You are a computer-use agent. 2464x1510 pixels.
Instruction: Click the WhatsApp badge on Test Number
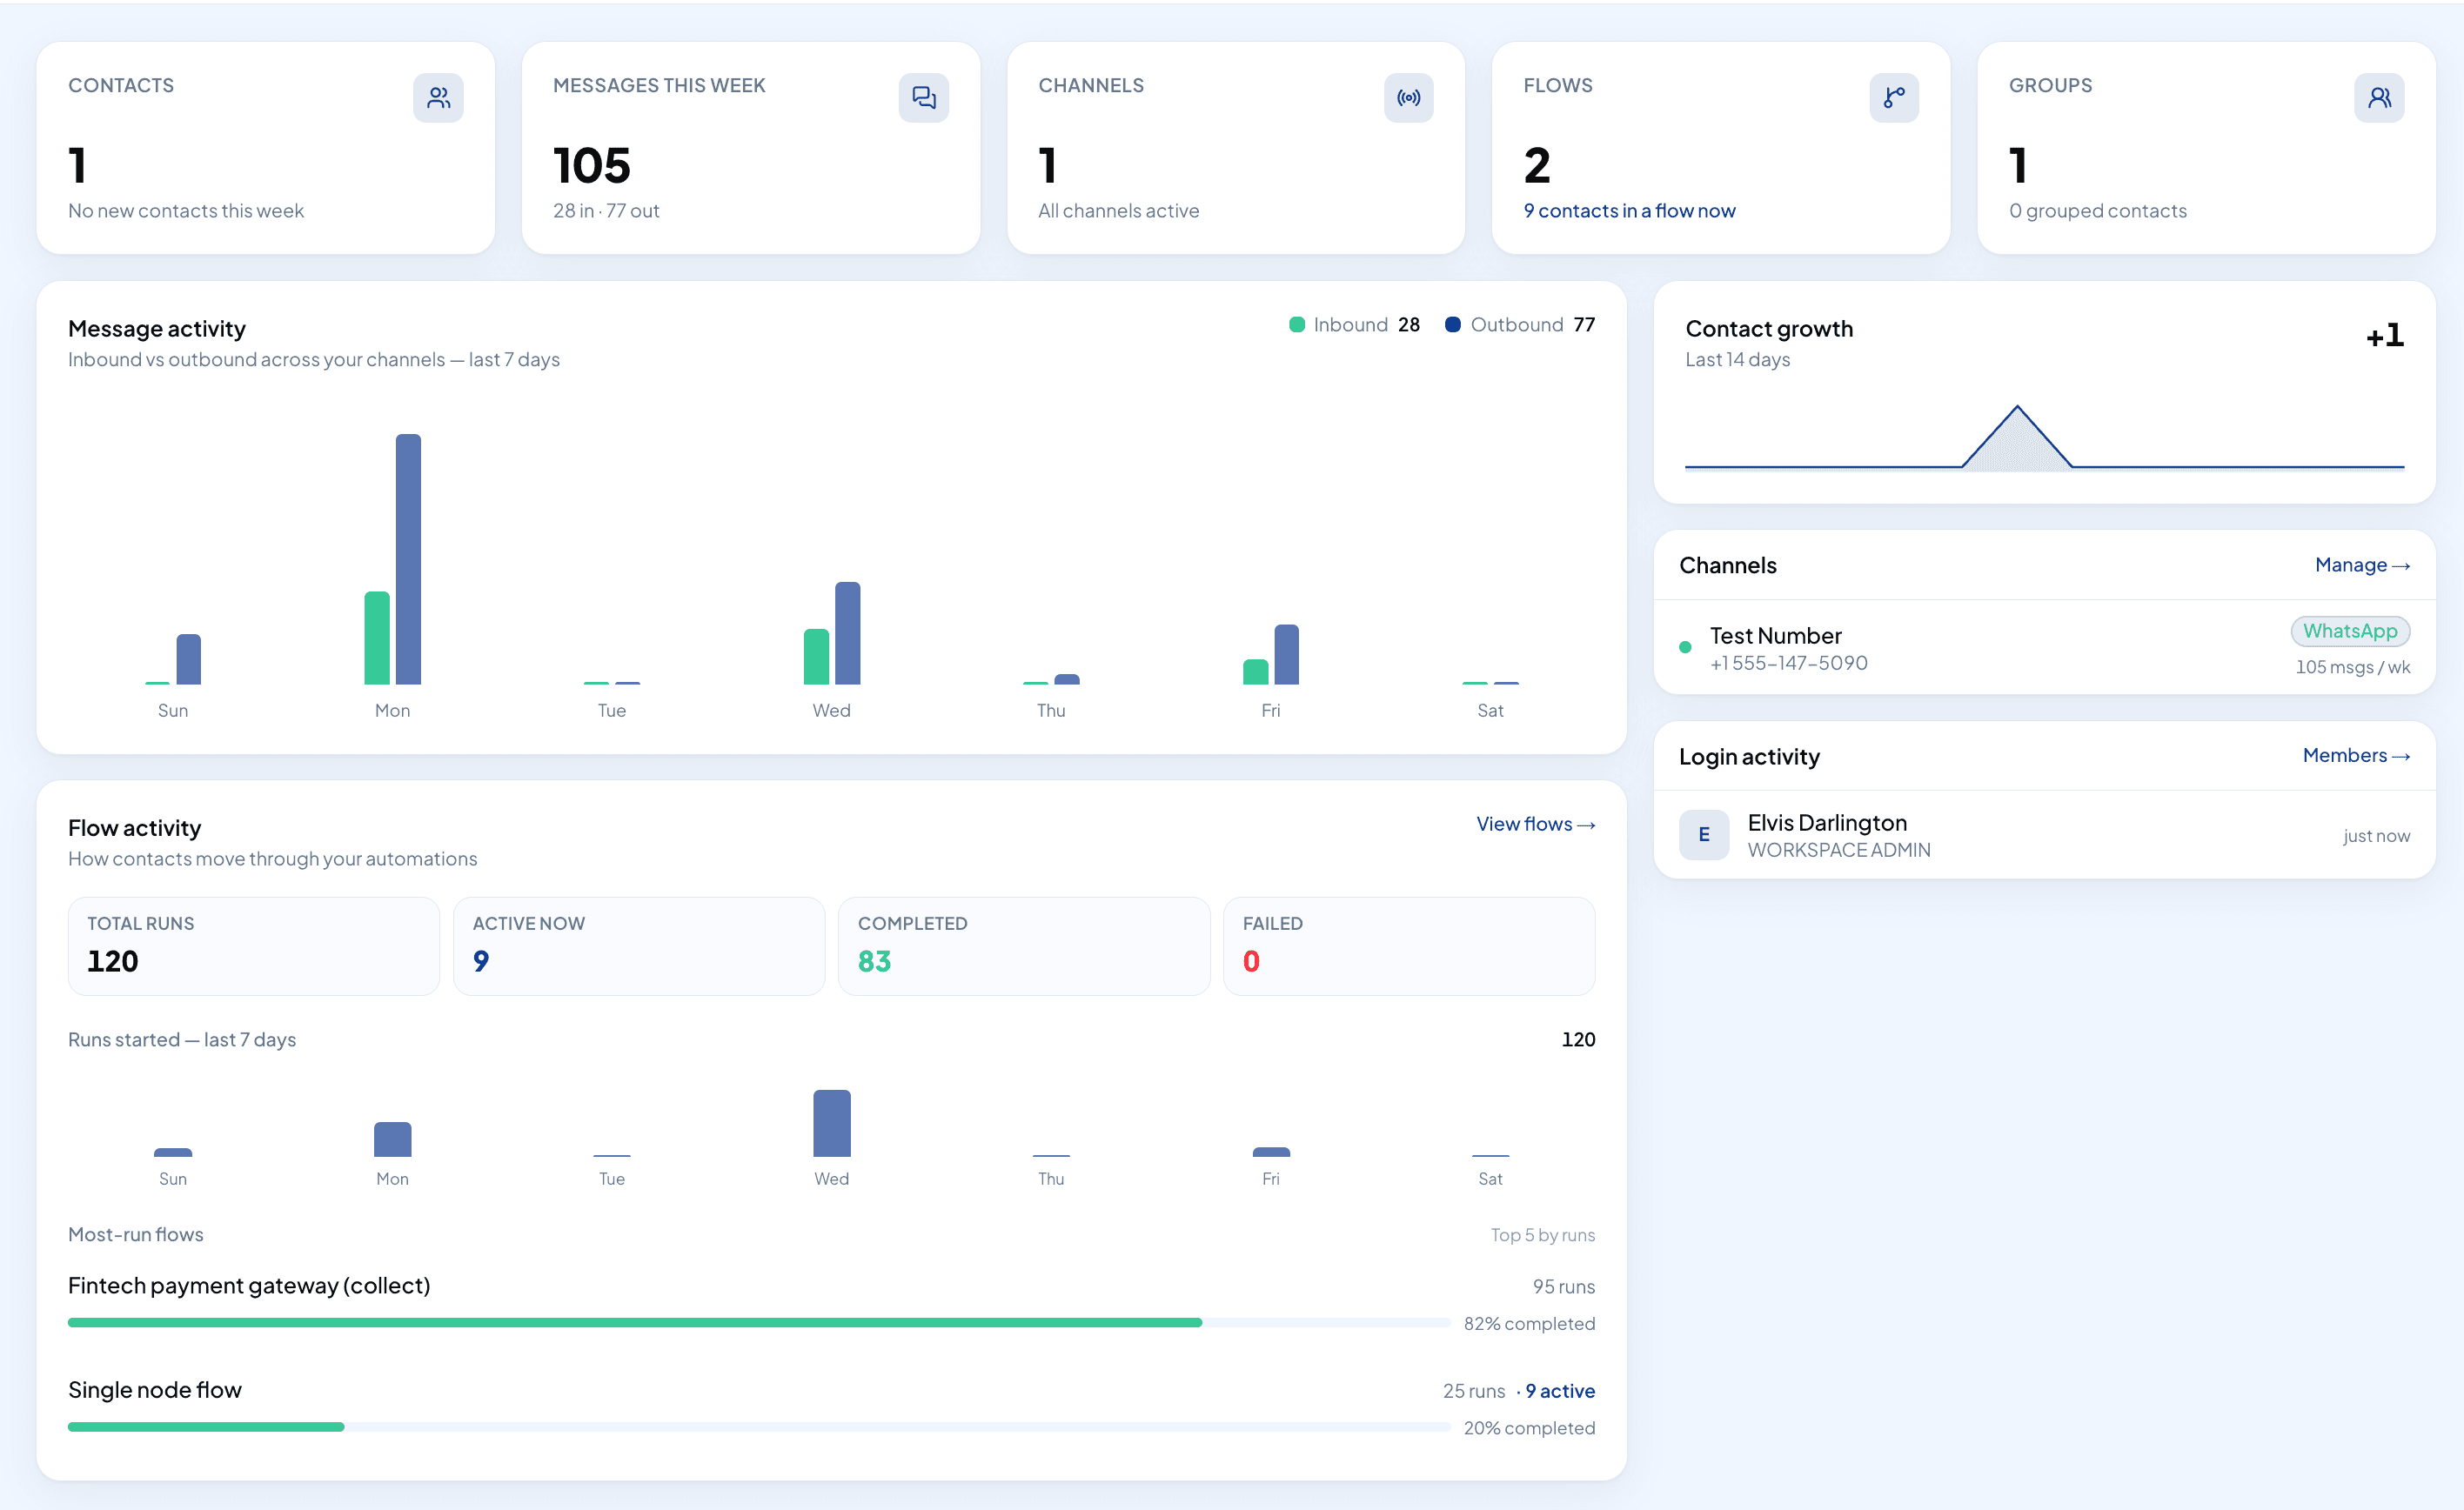[x=2350, y=631]
